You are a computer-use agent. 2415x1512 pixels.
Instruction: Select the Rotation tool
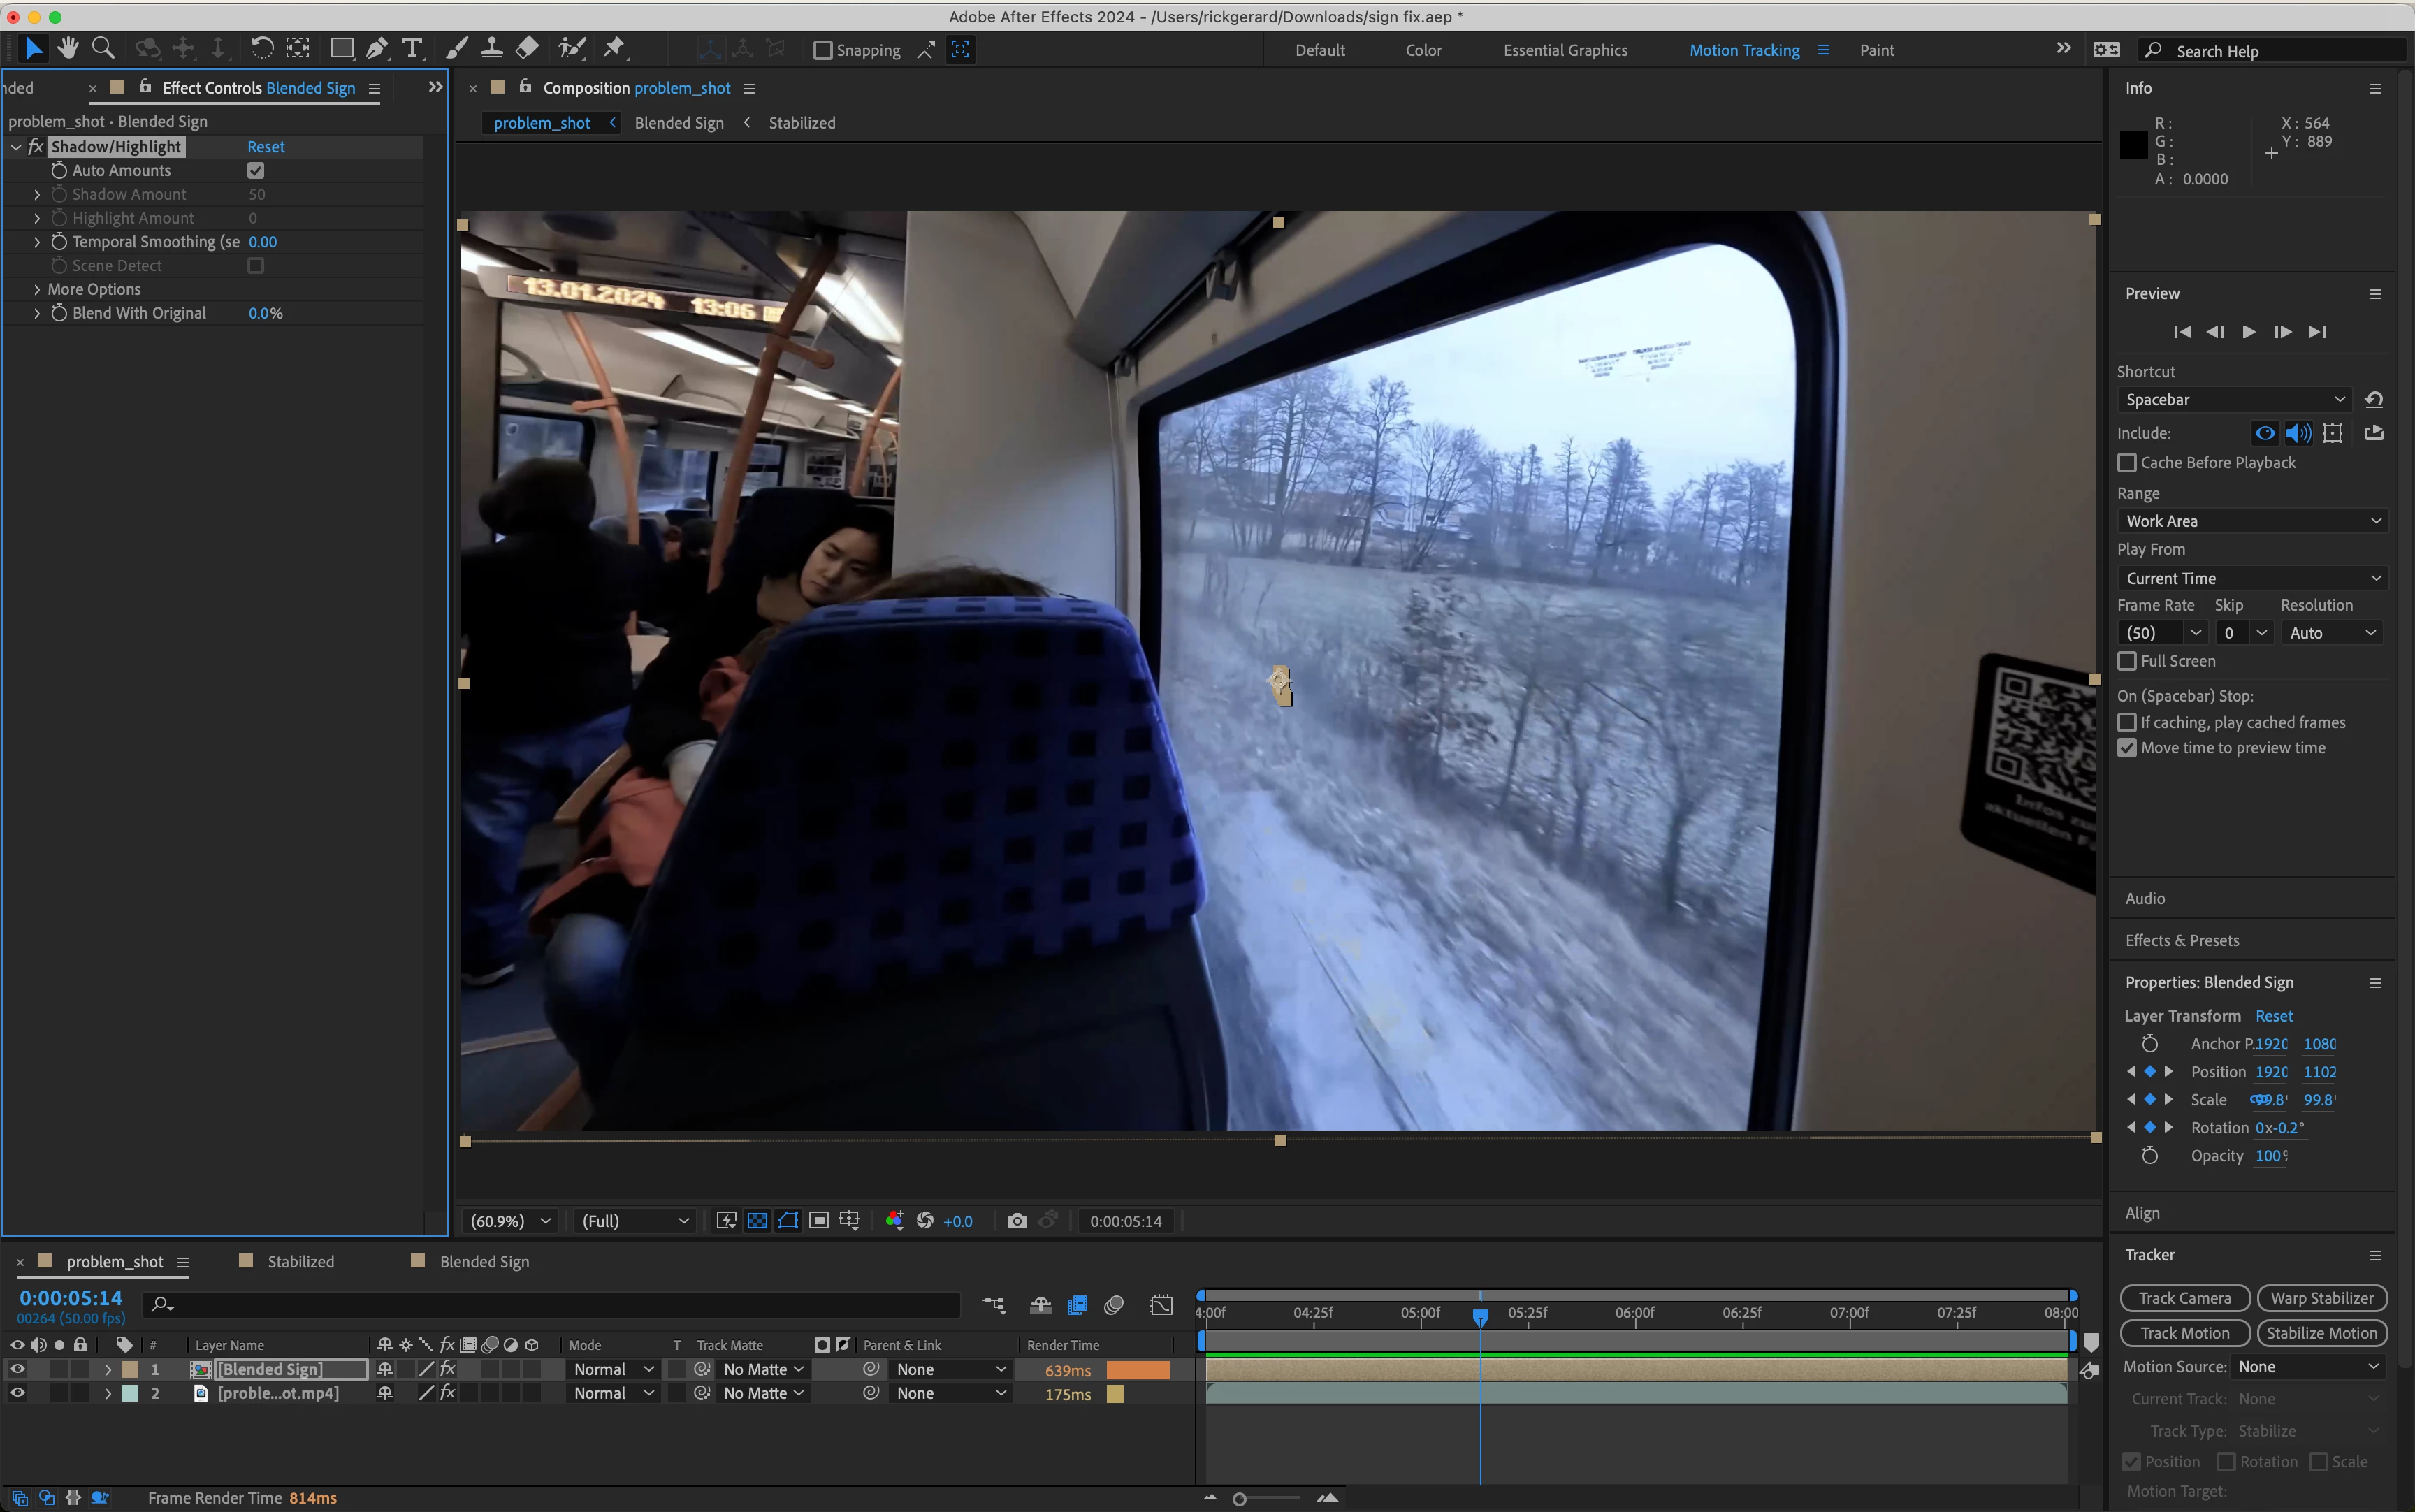coord(261,48)
